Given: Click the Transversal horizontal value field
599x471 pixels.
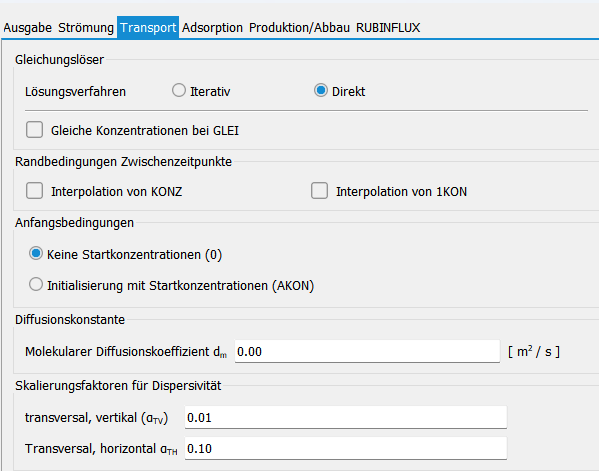Looking at the screenshot, I should tap(346, 448).
